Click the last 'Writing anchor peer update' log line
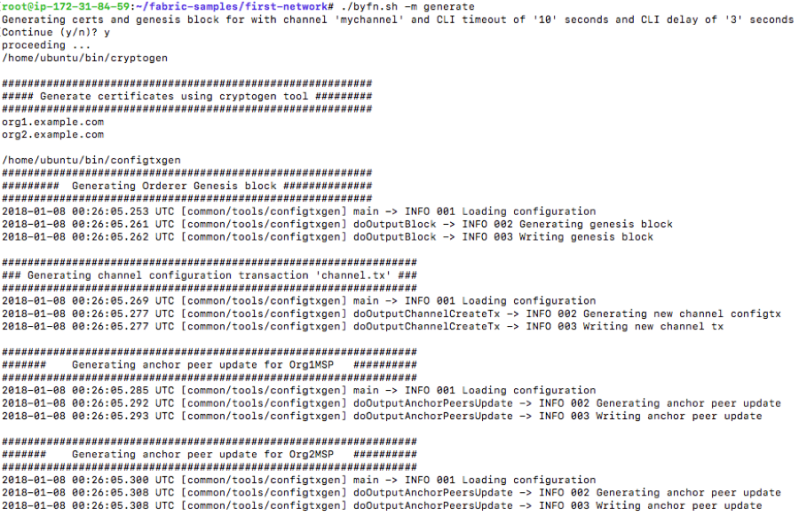Viewport: 799px width, 517px height. click(382, 506)
